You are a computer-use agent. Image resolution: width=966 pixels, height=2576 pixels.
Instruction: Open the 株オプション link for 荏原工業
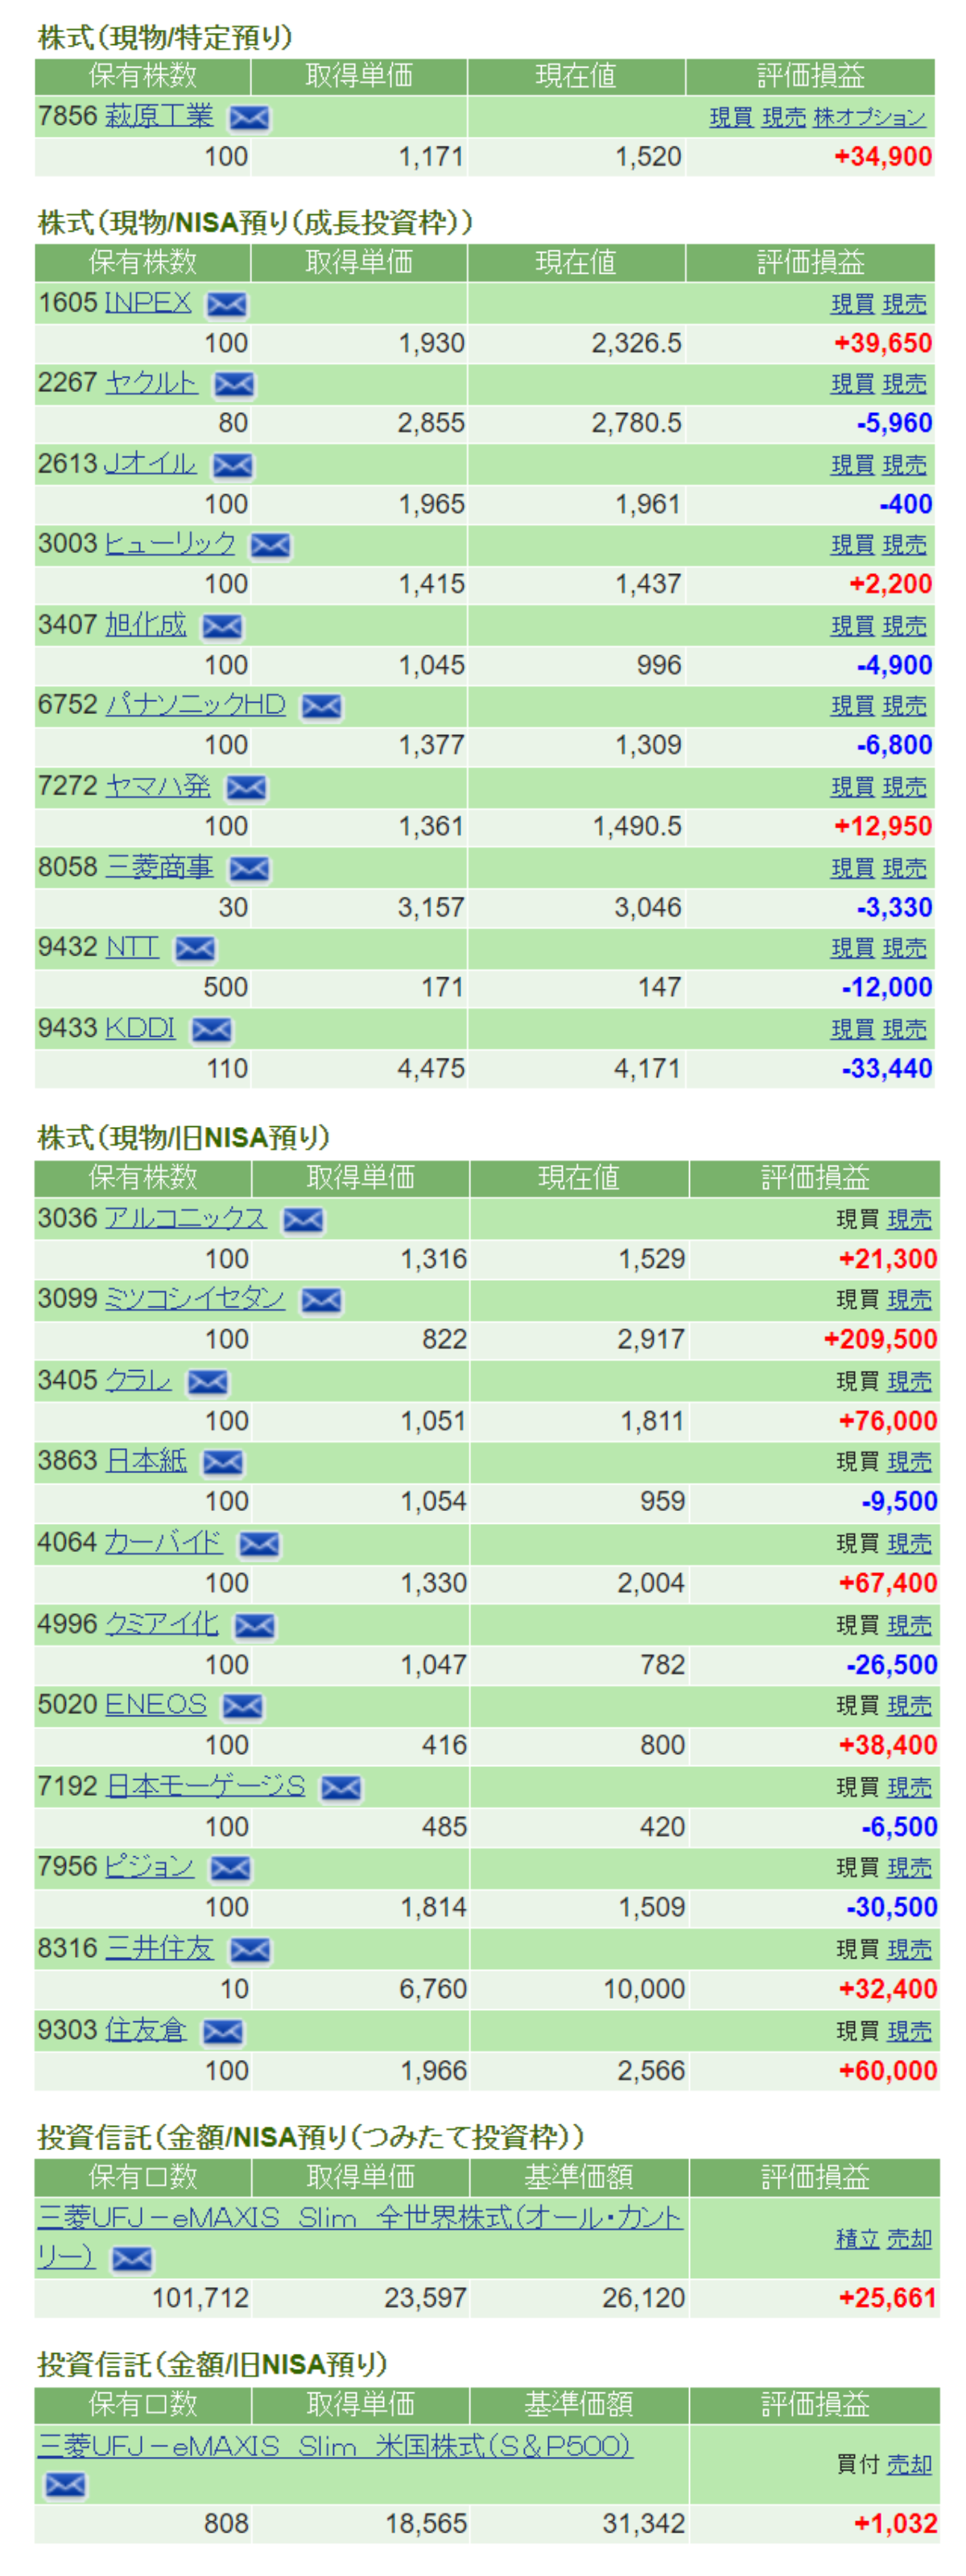tap(869, 118)
